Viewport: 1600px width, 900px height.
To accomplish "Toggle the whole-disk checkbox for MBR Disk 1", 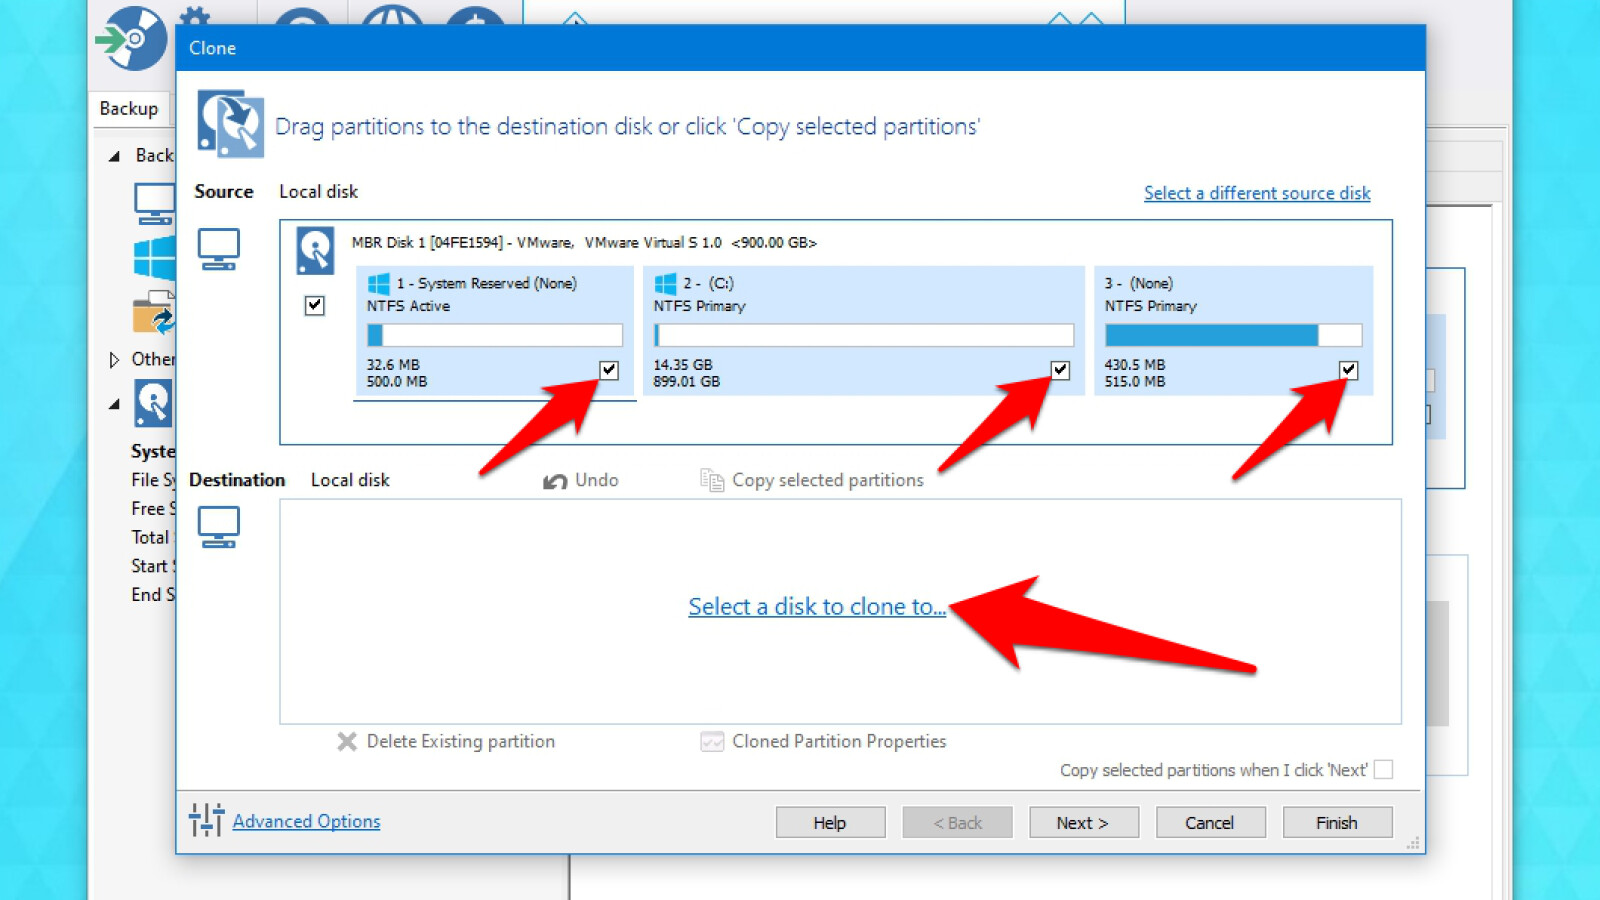I will pyautogui.click(x=315, y=305).
